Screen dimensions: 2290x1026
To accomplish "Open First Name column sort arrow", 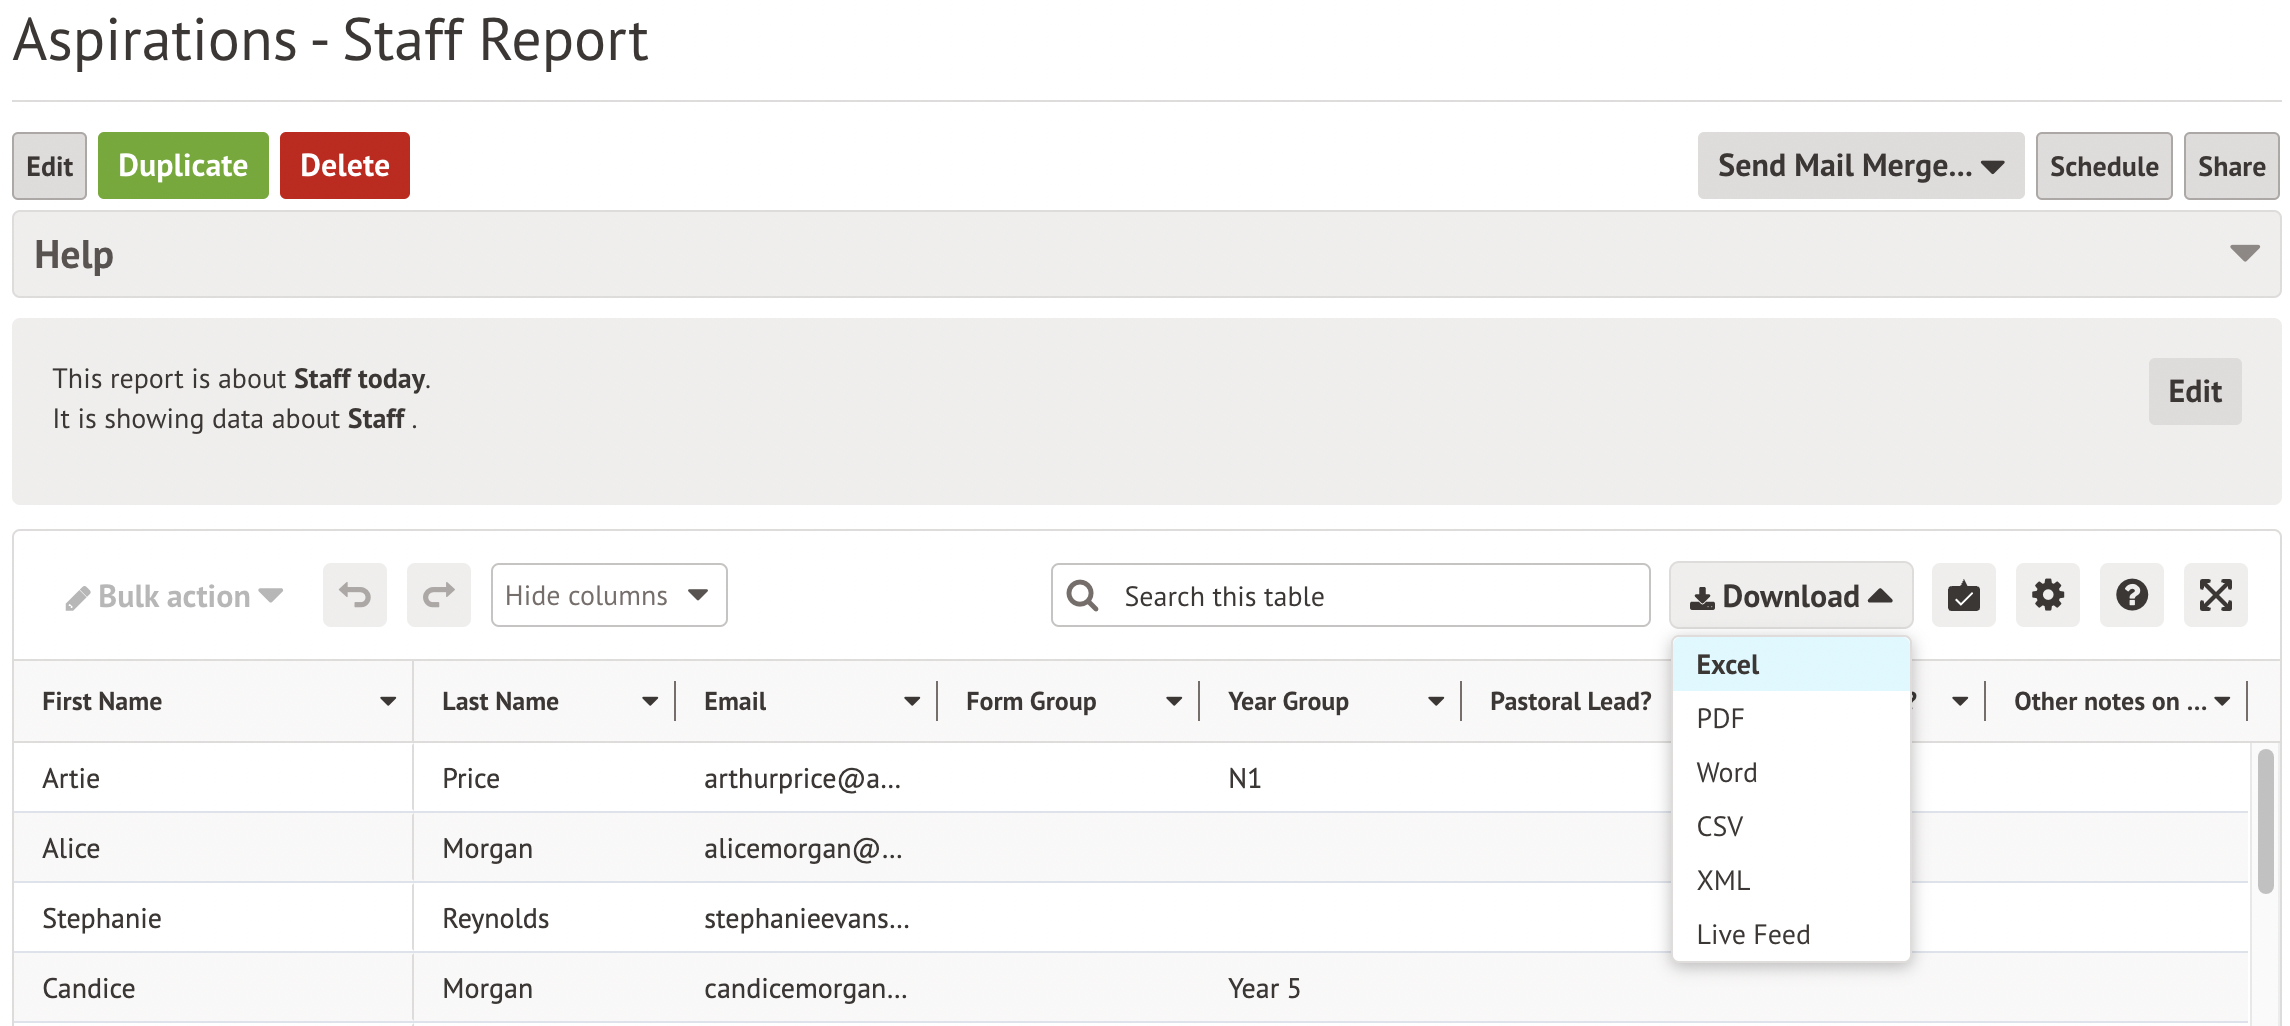I will coord(387,702).
